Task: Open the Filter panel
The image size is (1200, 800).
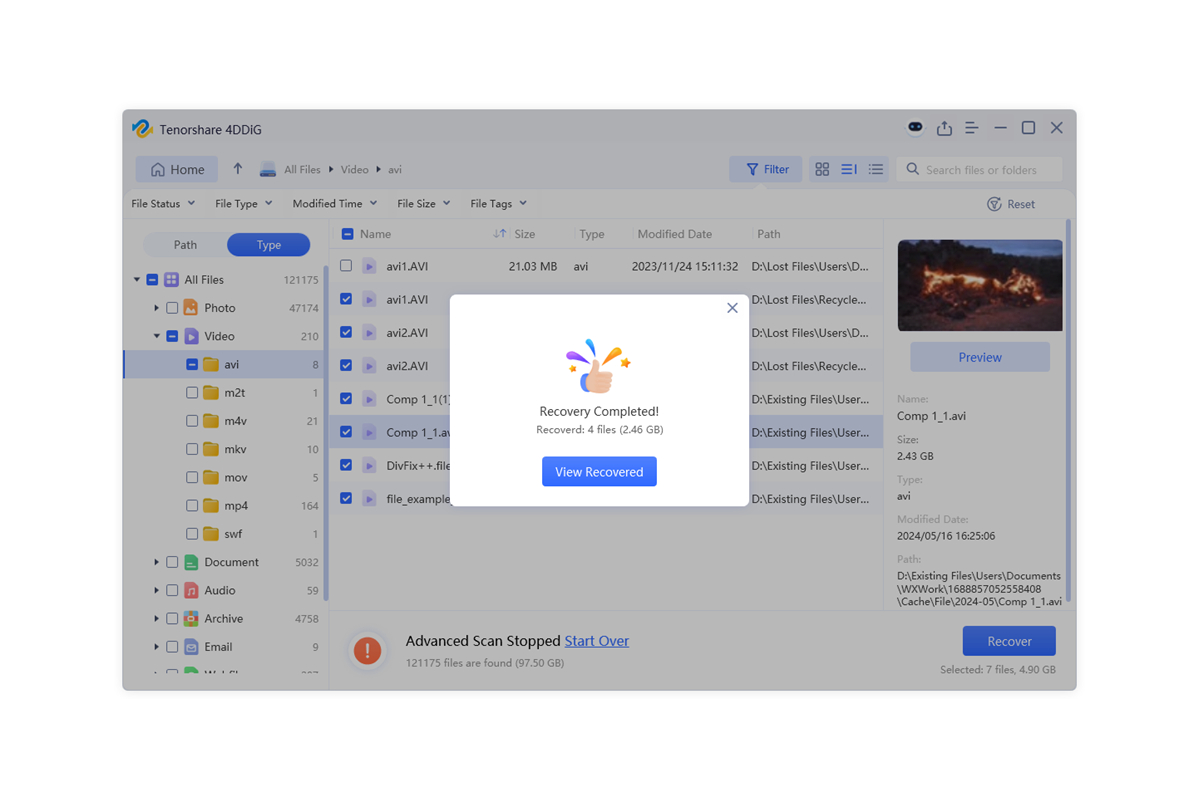Action: tap(766, 169)
